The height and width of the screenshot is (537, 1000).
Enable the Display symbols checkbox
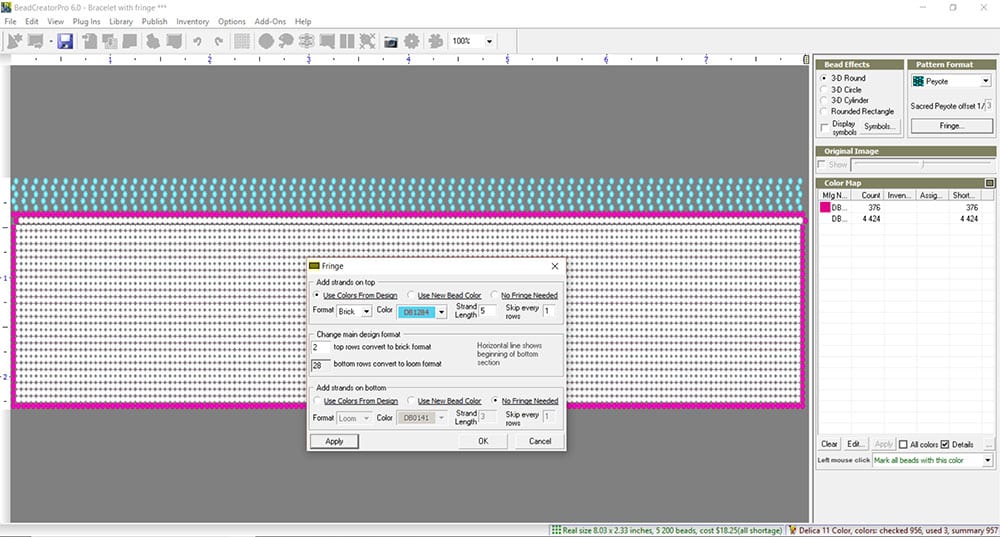coord(825,128)
